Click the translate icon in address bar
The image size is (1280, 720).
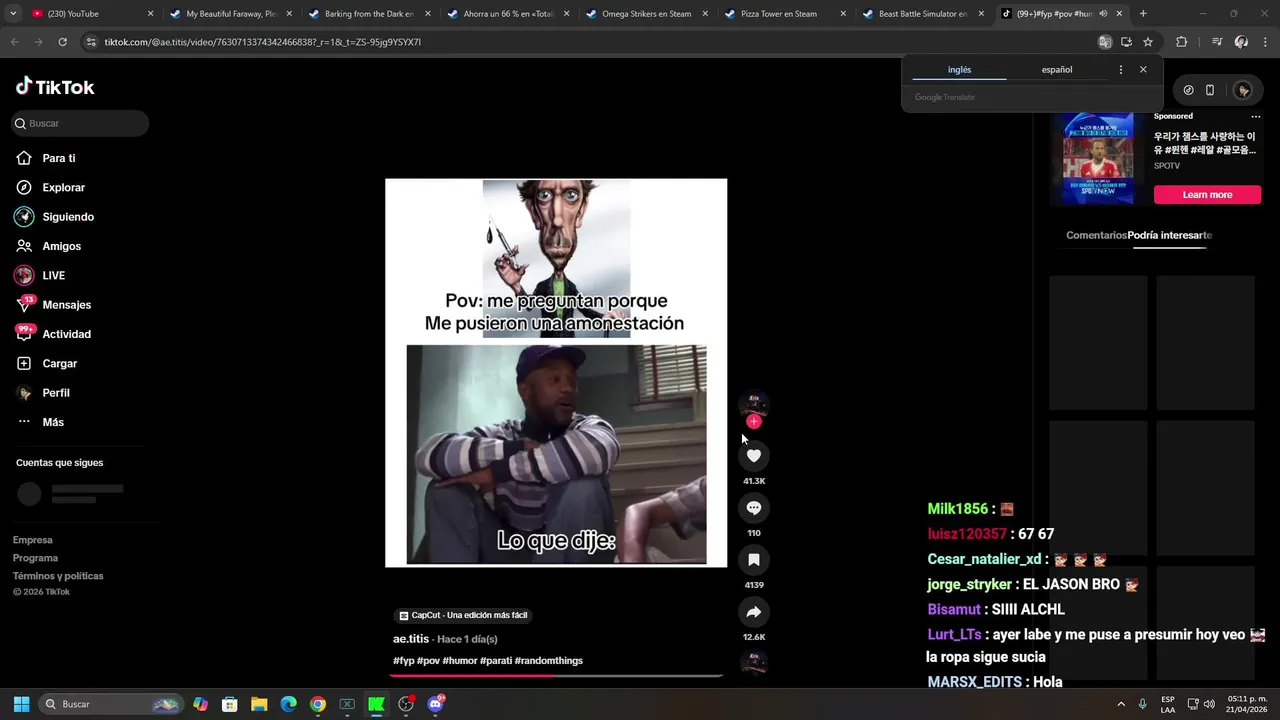(x=1105, y=42)
